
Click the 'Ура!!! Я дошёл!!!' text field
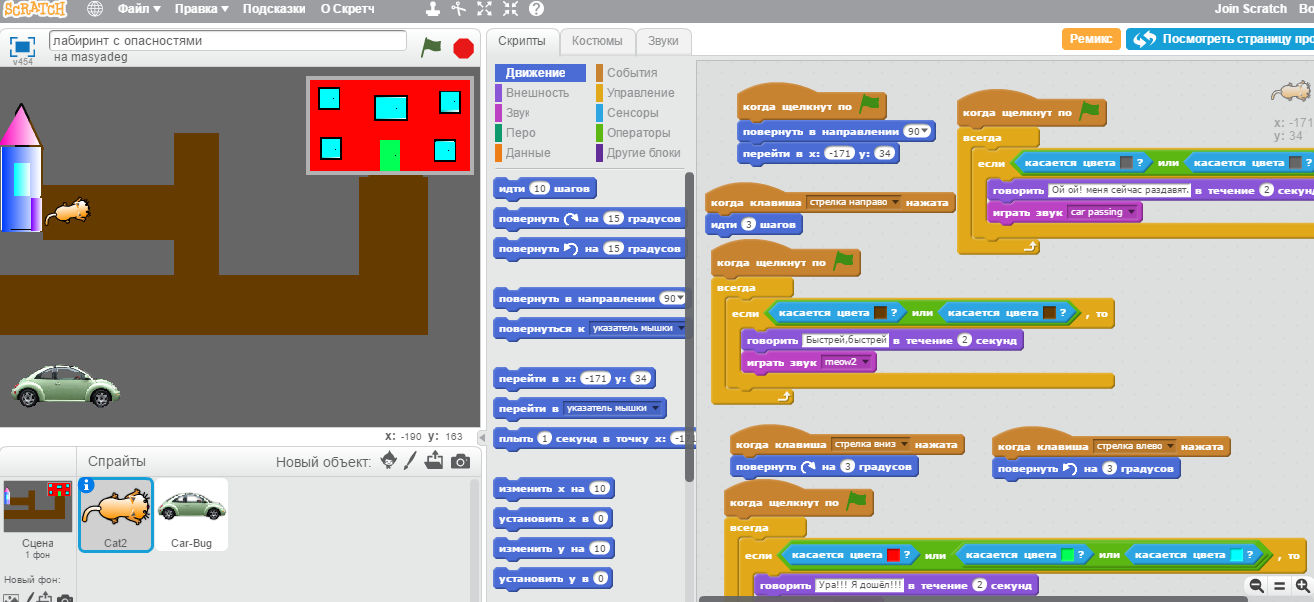click(x=862, y=586)
